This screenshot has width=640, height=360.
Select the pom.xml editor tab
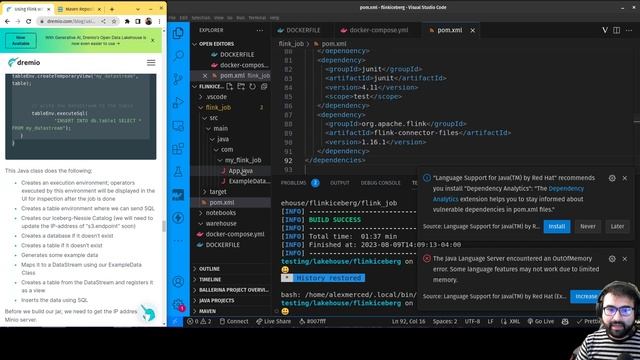449,30
